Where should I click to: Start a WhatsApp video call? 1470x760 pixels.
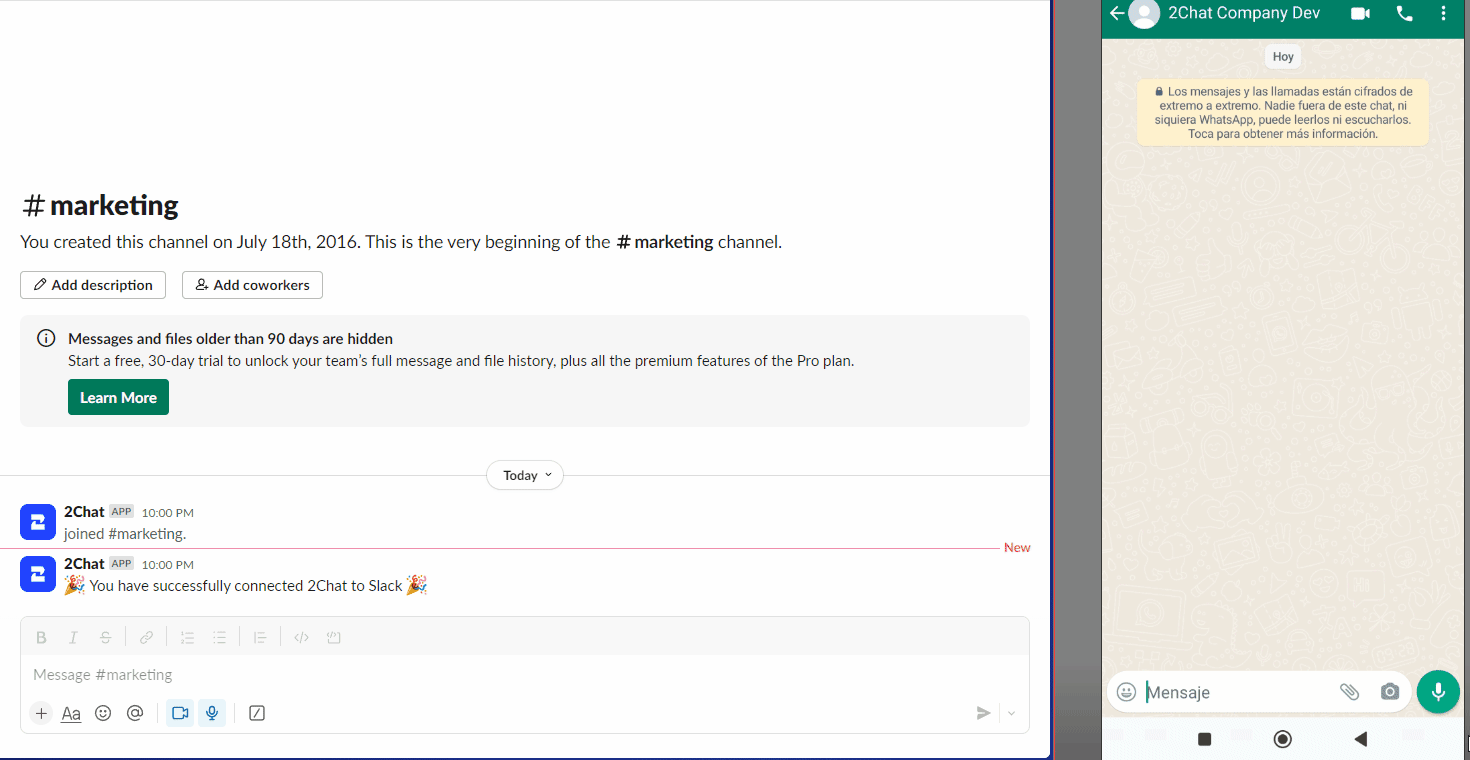[1360, 13]
